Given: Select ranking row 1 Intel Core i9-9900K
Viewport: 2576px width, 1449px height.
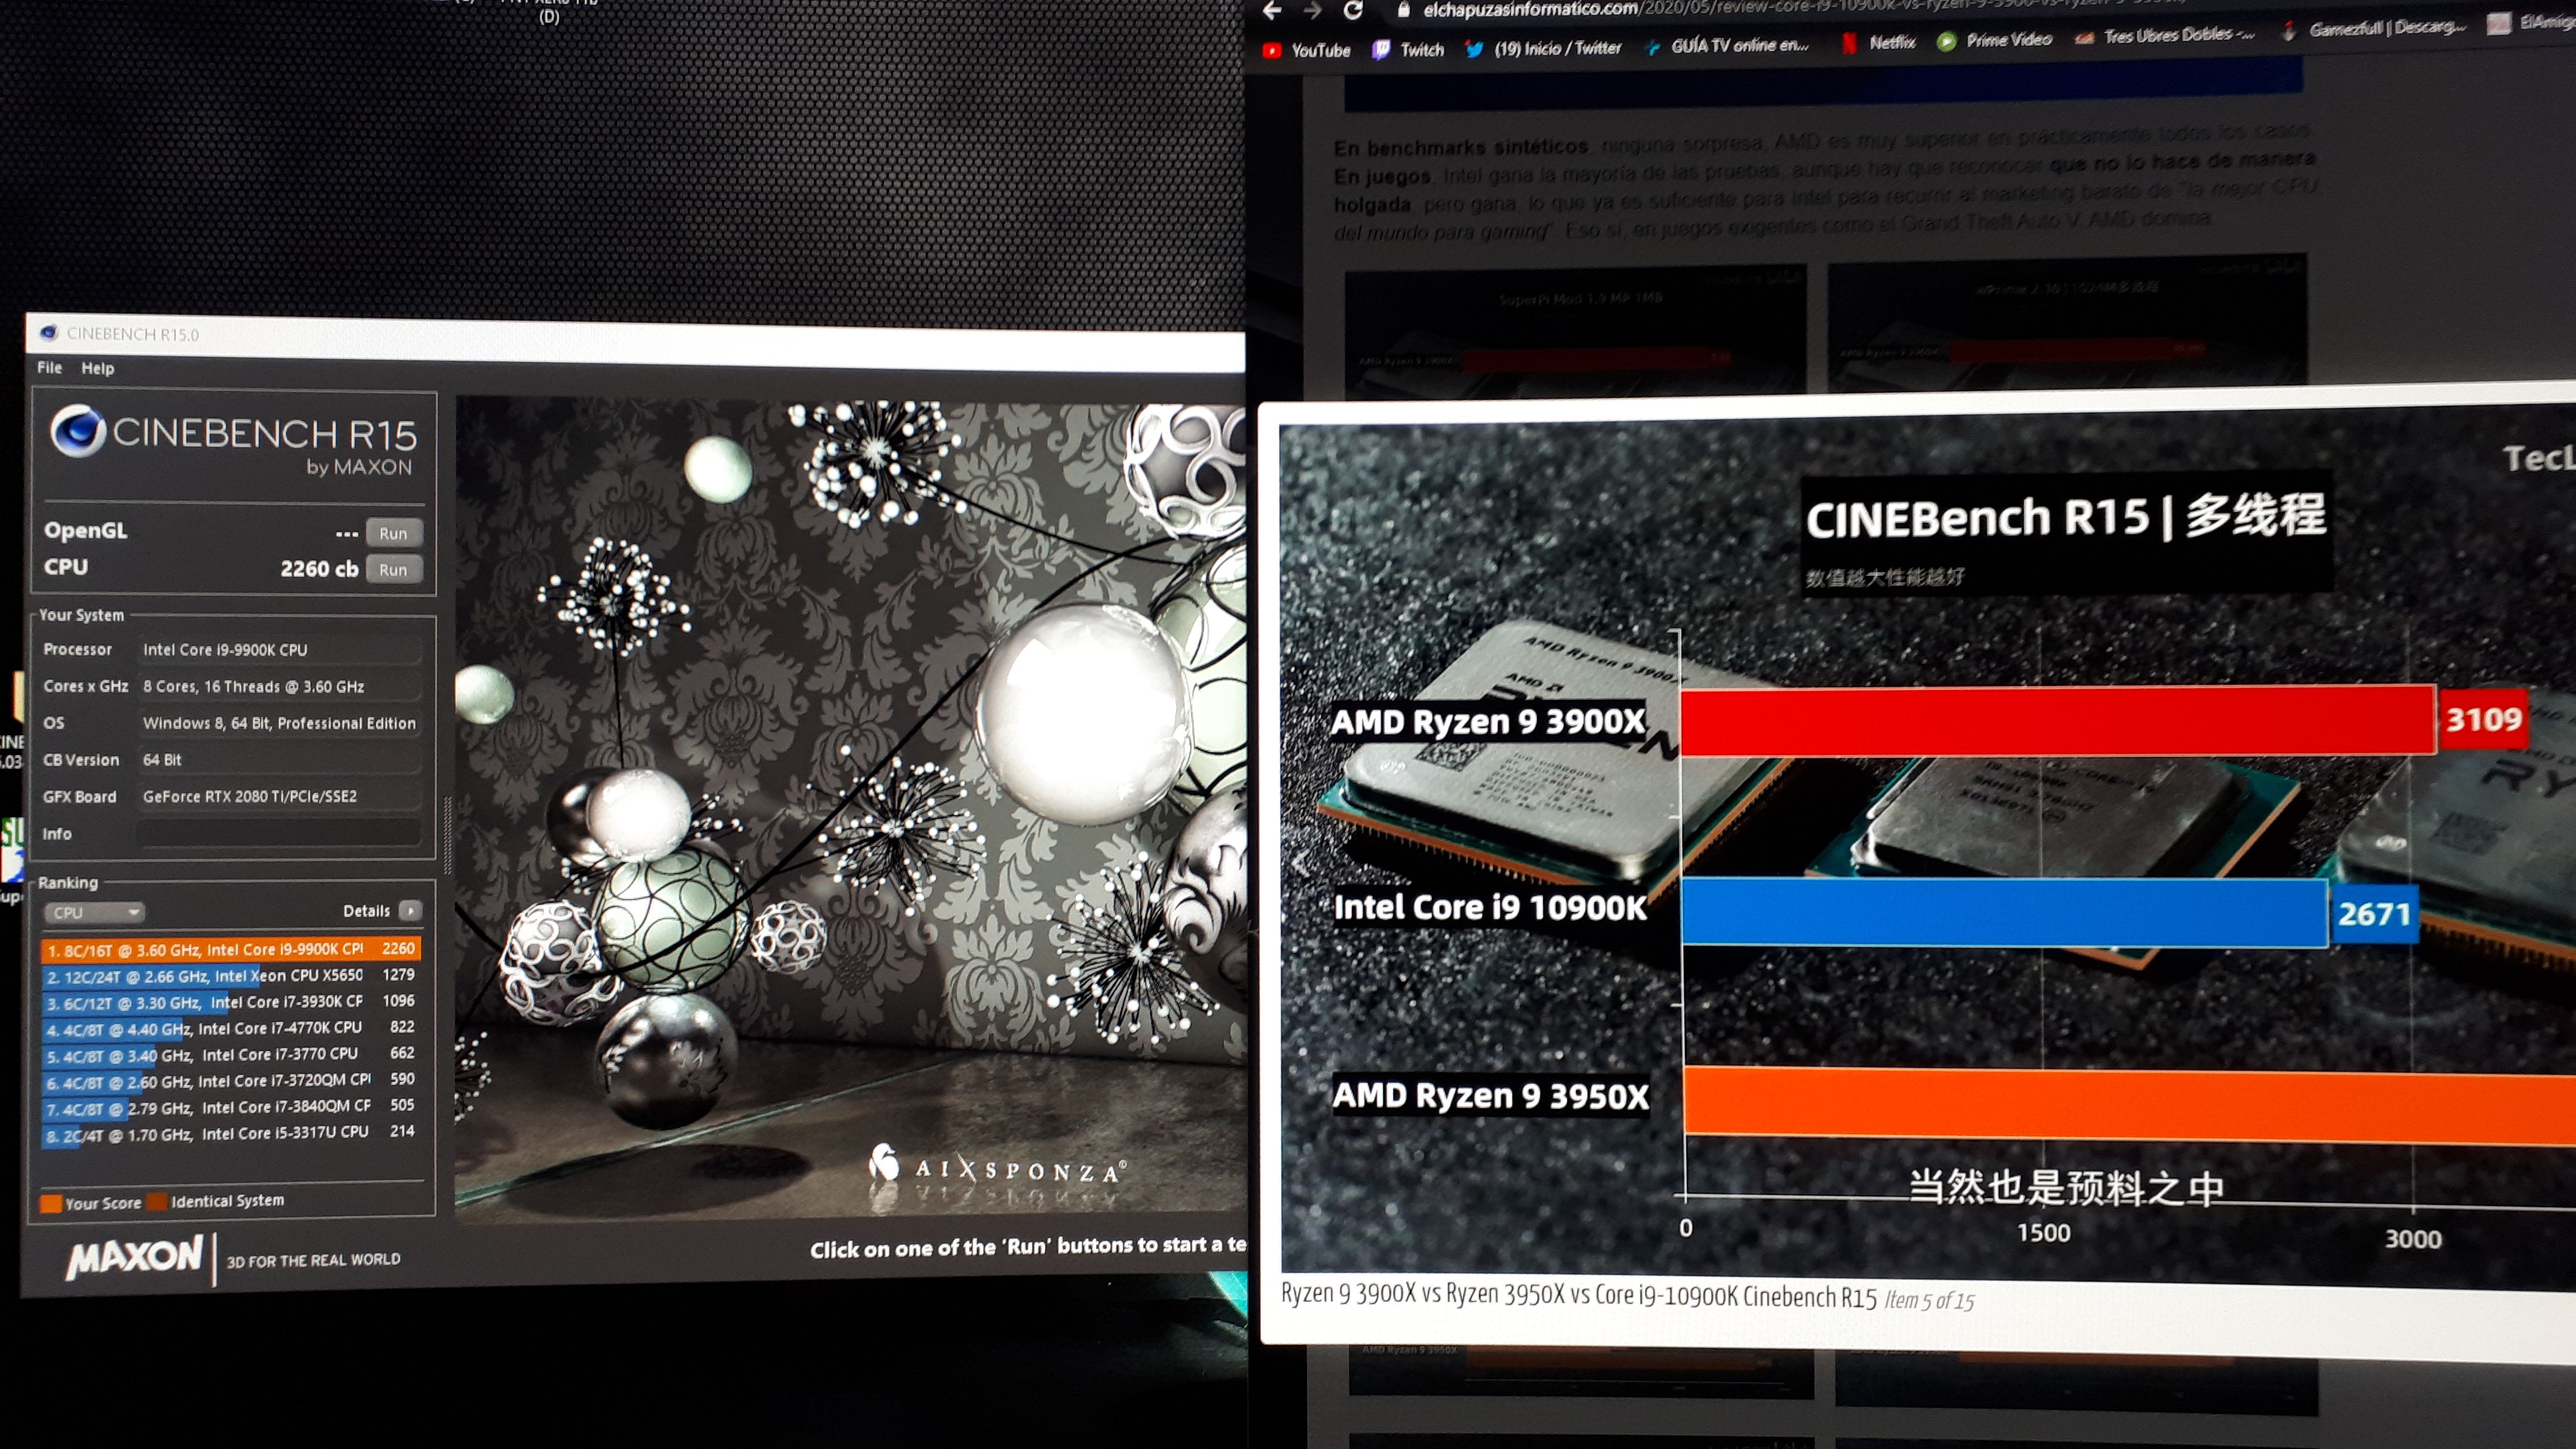Looking at the screenshot, I should pos(230,949).
